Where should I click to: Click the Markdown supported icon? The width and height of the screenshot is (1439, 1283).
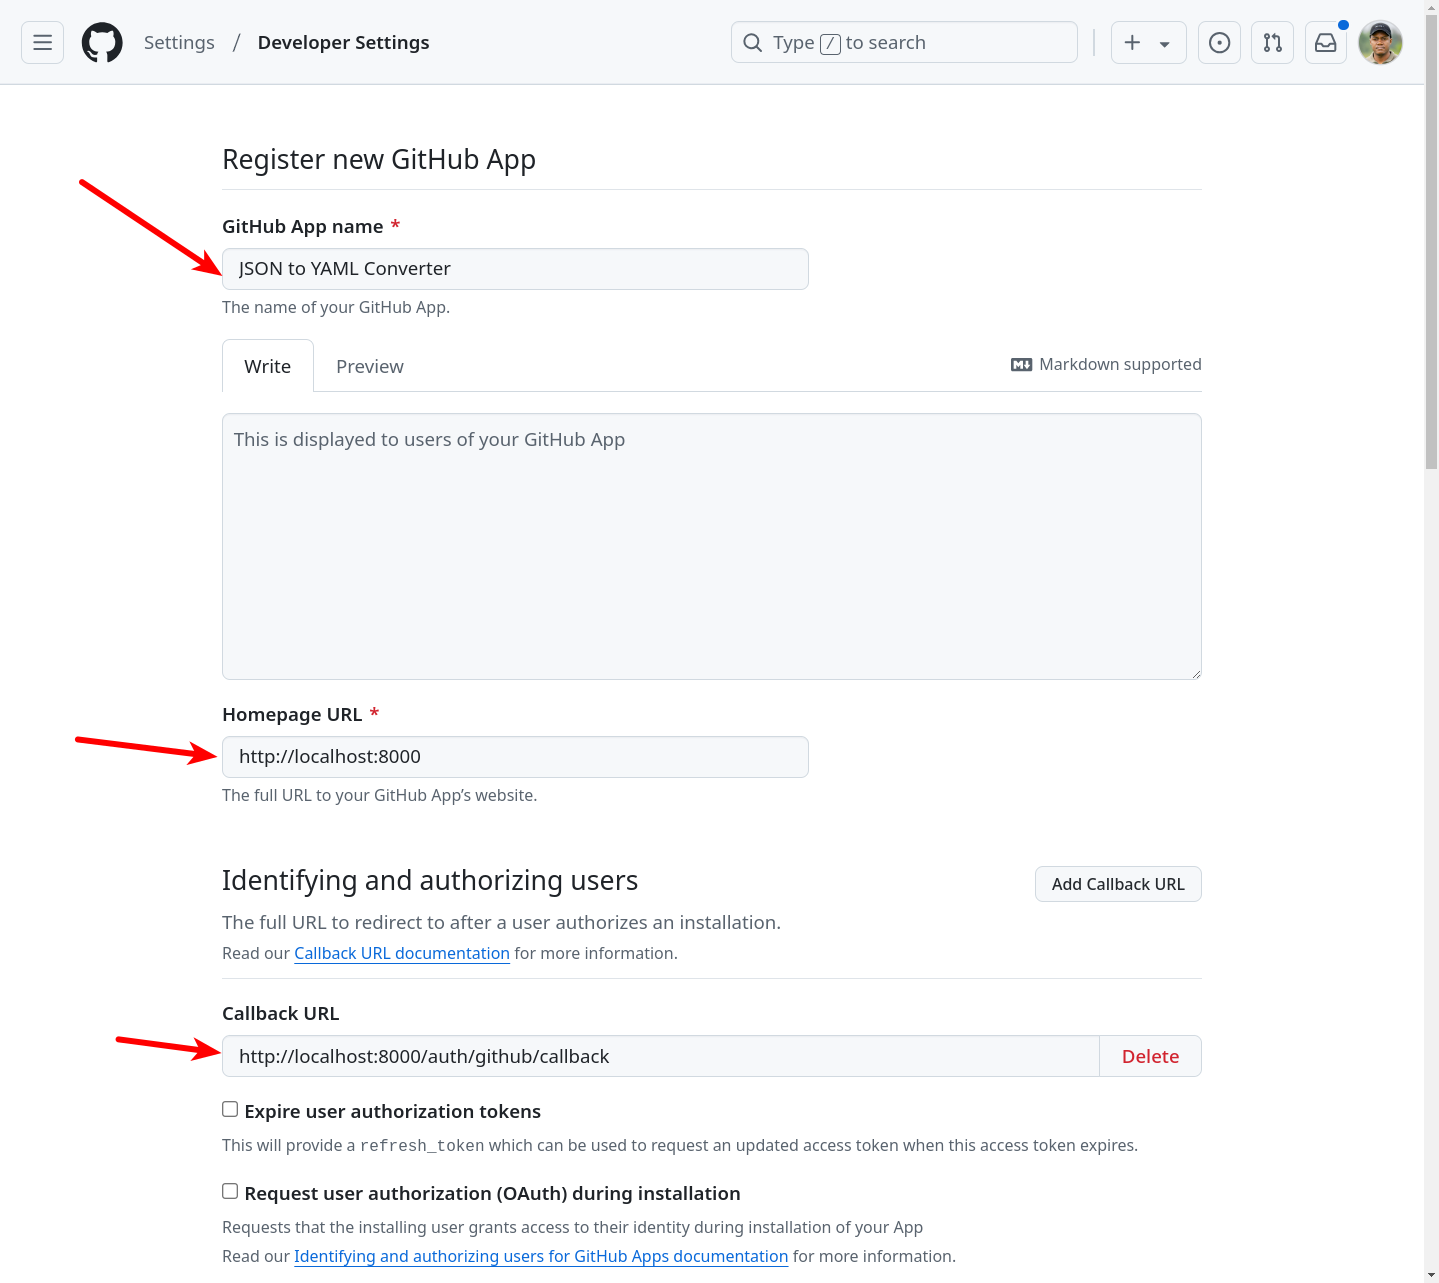click(x=1021, y=364)
